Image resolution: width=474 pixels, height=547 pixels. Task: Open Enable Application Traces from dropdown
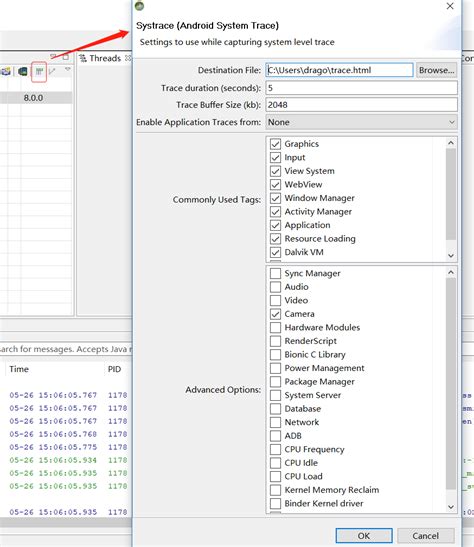point(361,122)
